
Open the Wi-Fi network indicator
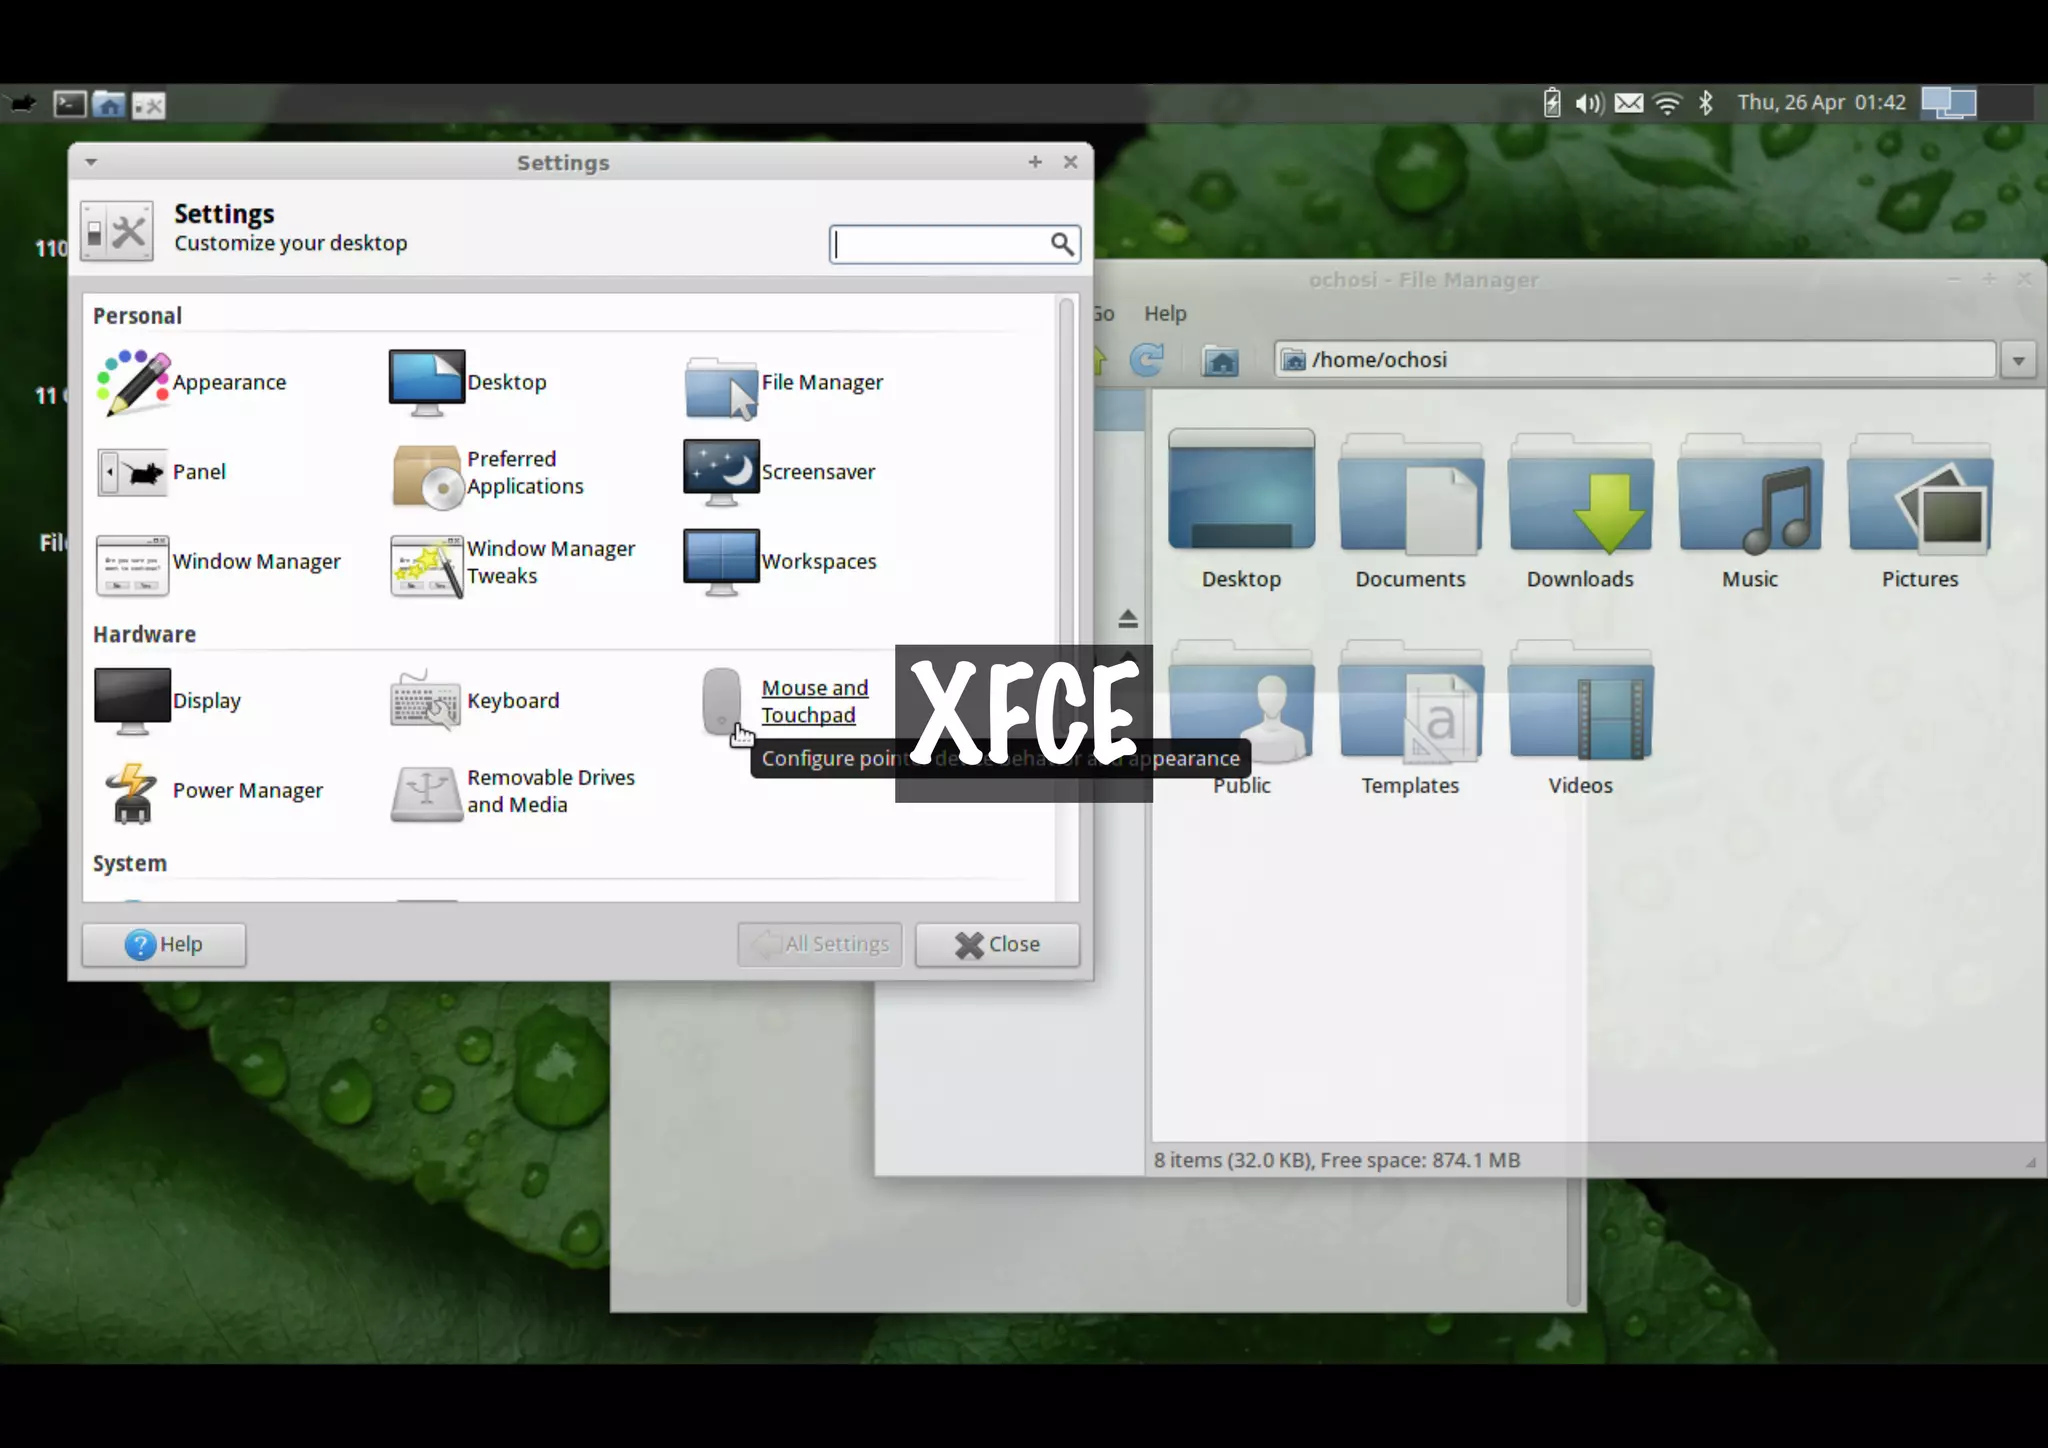(x=1668, y=103)
